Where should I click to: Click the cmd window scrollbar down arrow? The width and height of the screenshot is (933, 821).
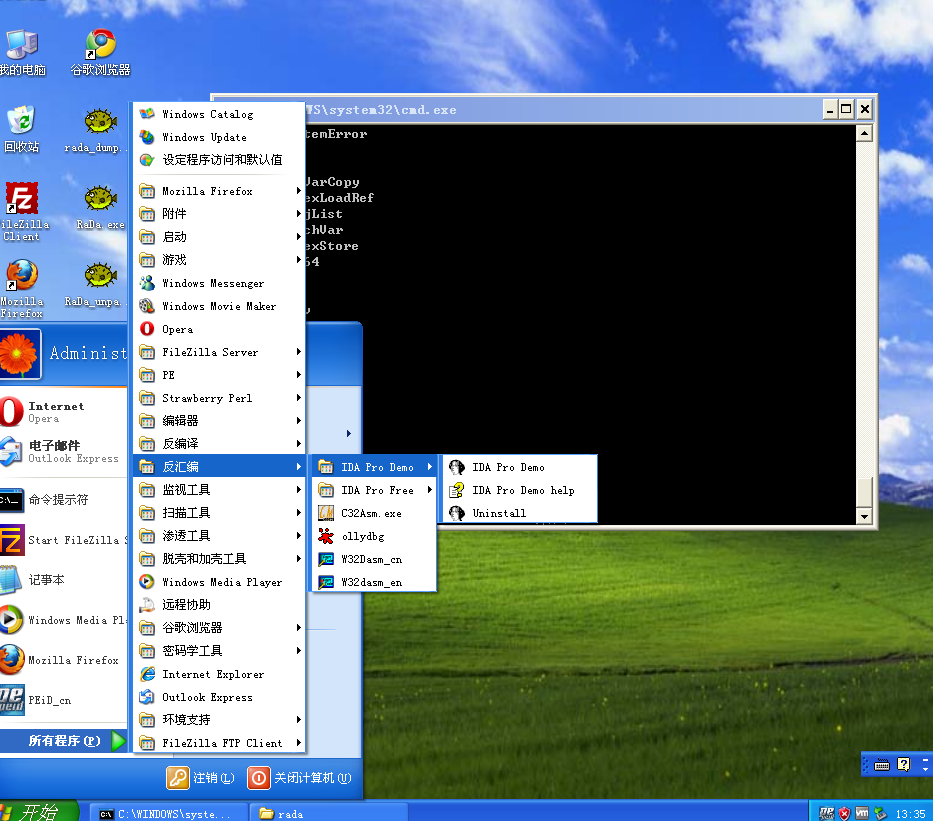tap(865, 516)
